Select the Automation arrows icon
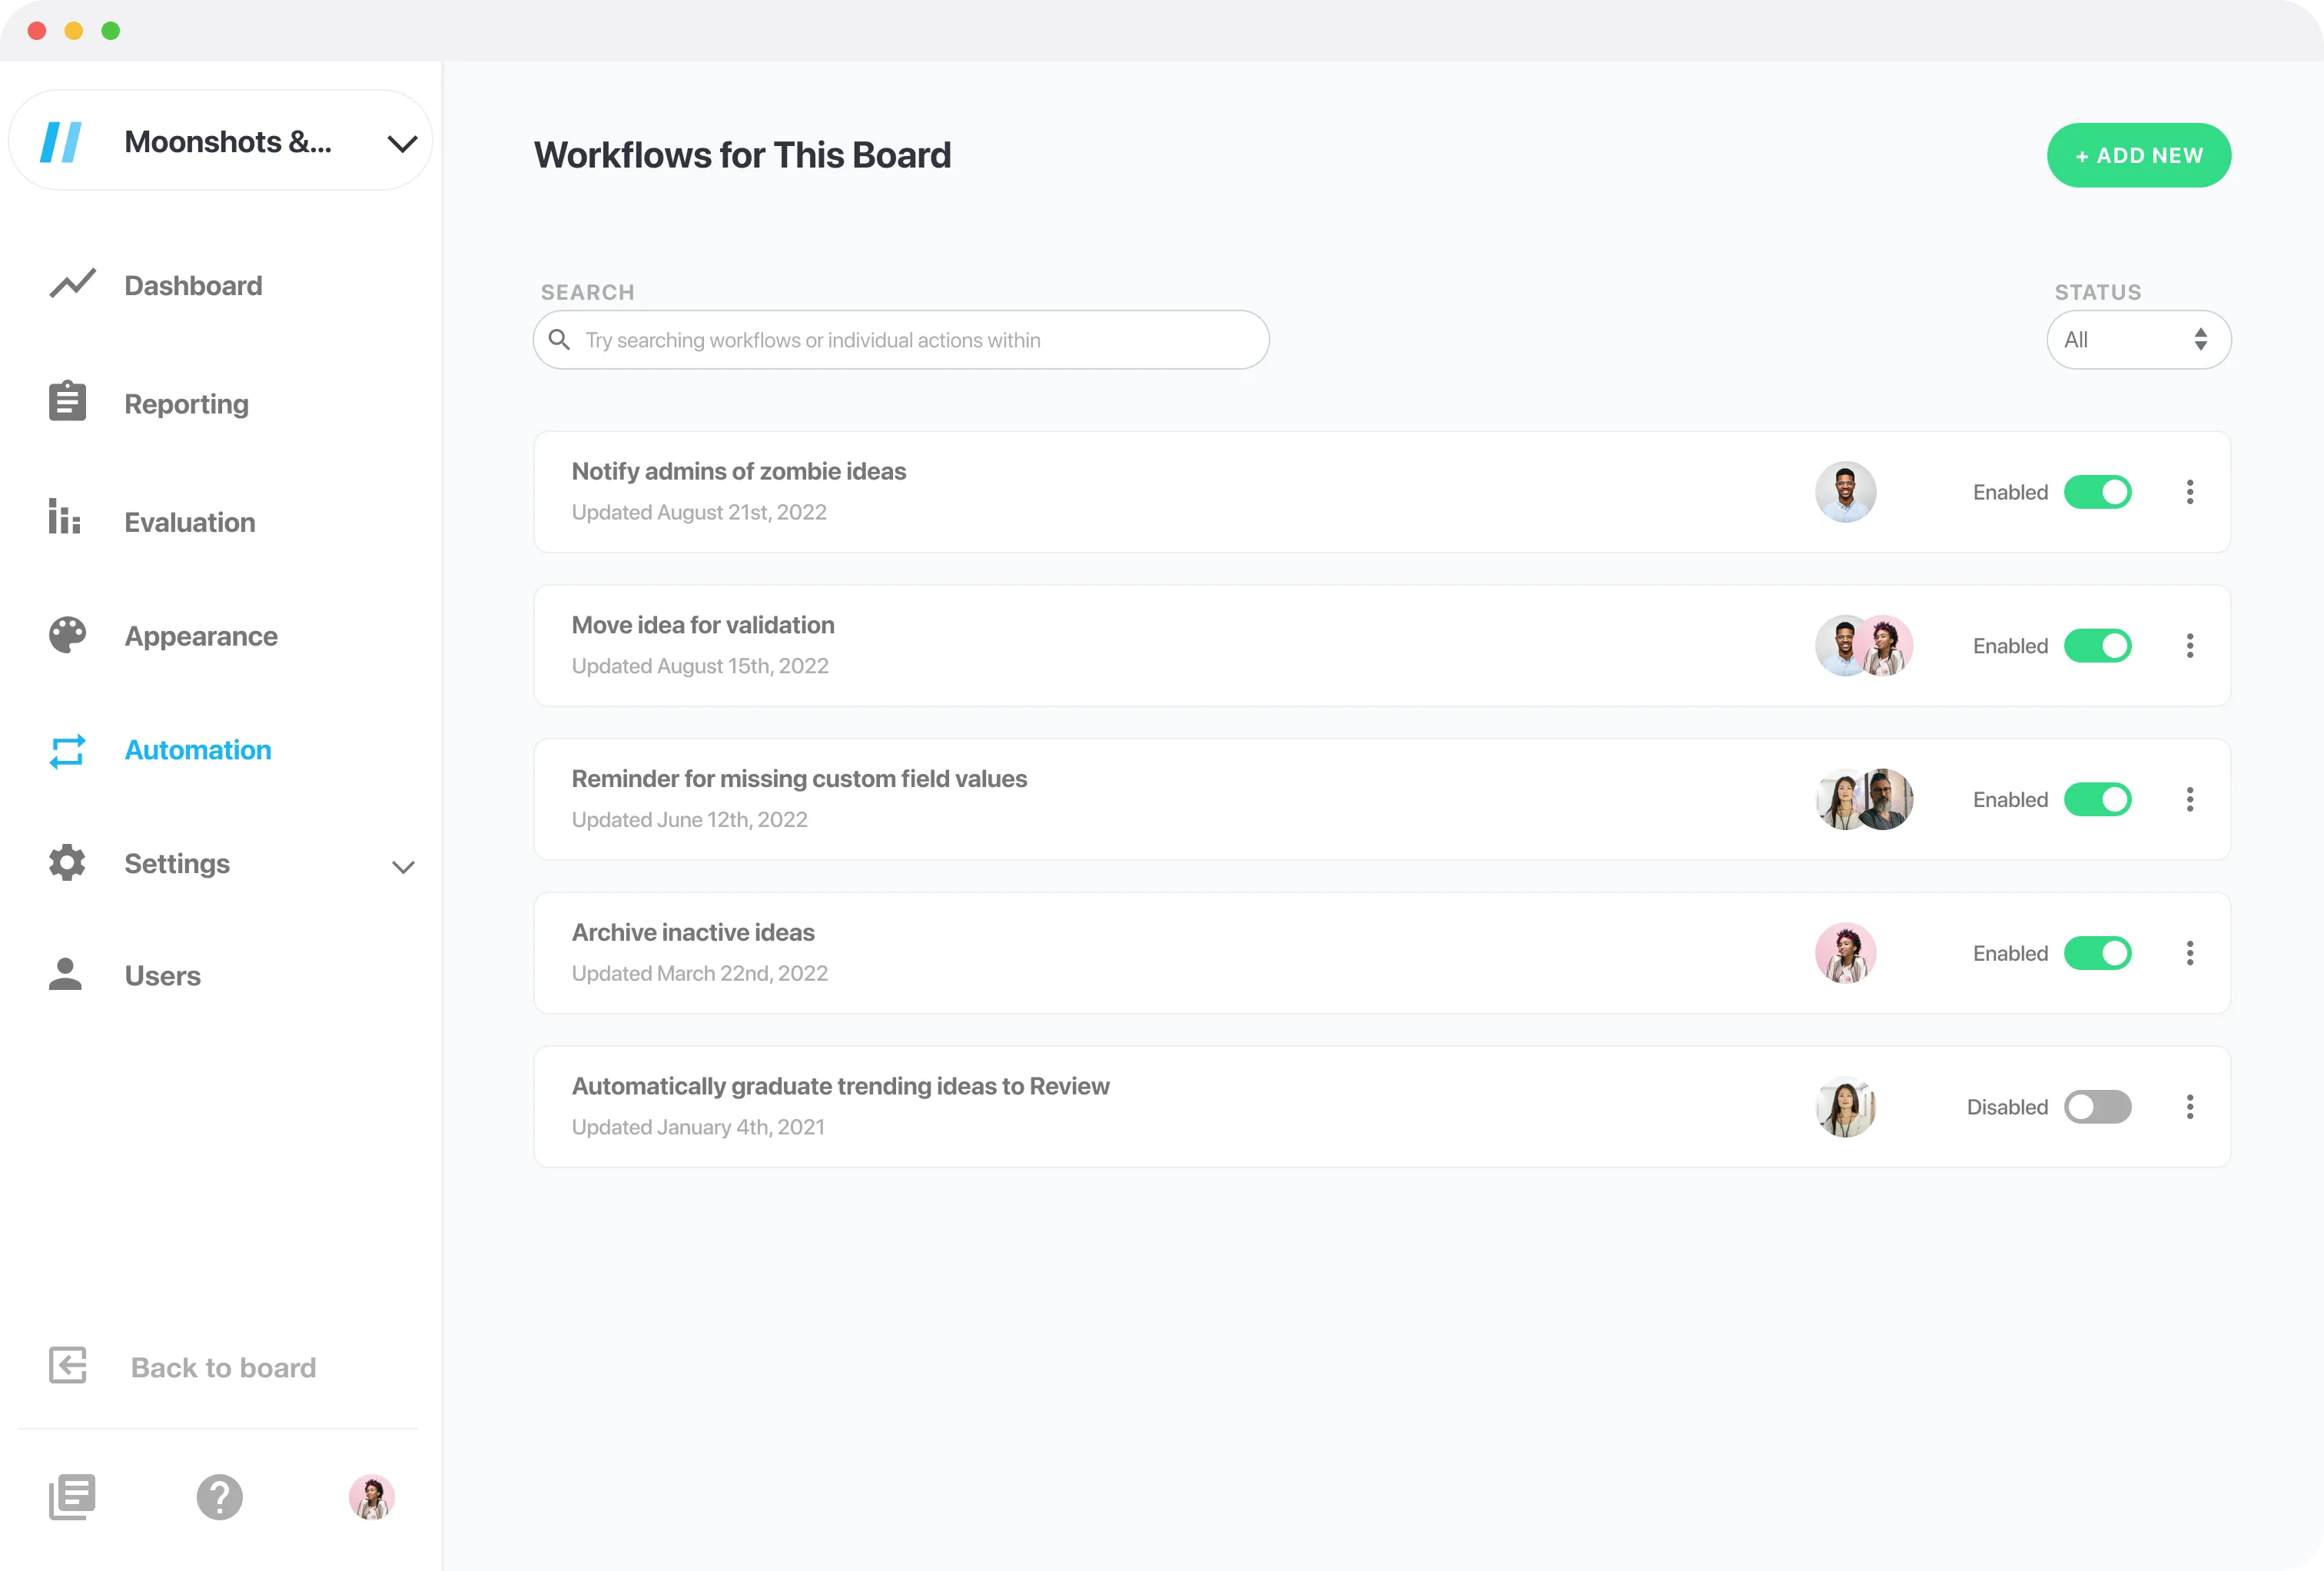2324x1571 pixels. [66, 751]
